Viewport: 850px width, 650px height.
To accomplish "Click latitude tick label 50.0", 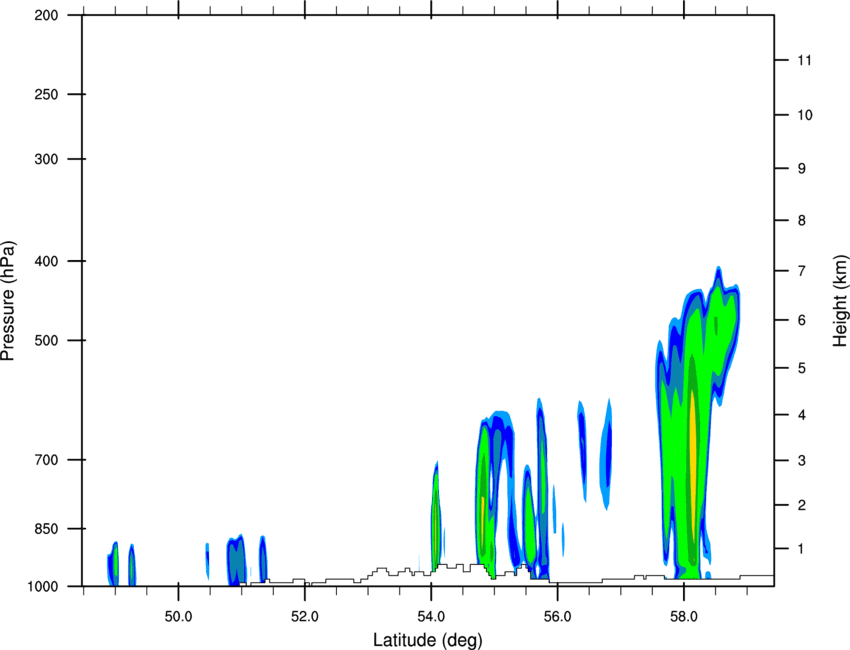I will [x=178, y=617].
